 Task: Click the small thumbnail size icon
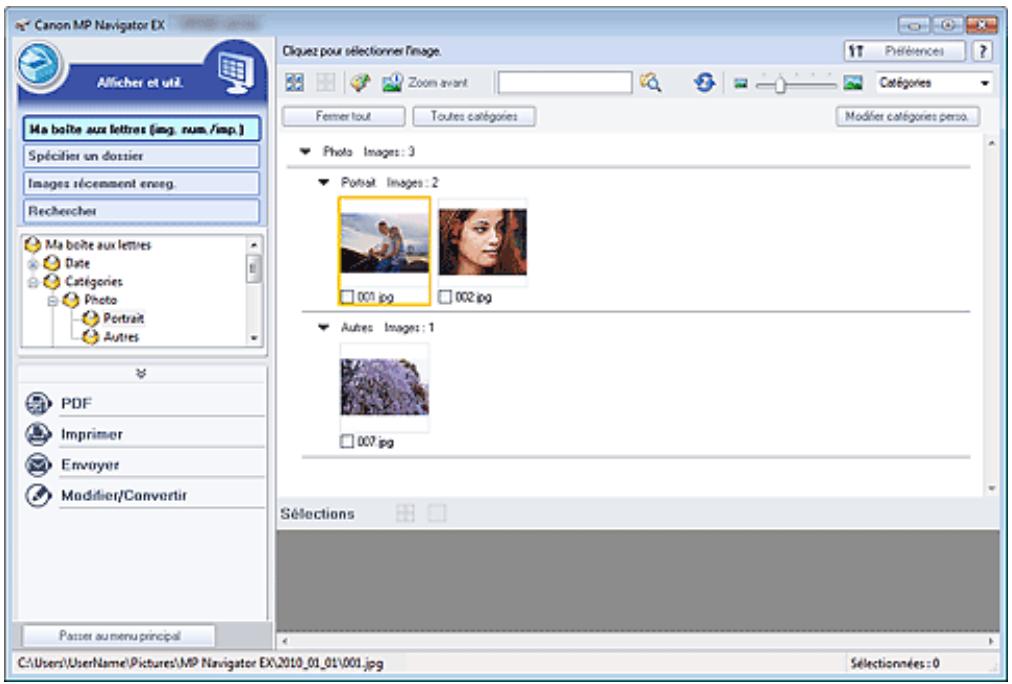740,83
